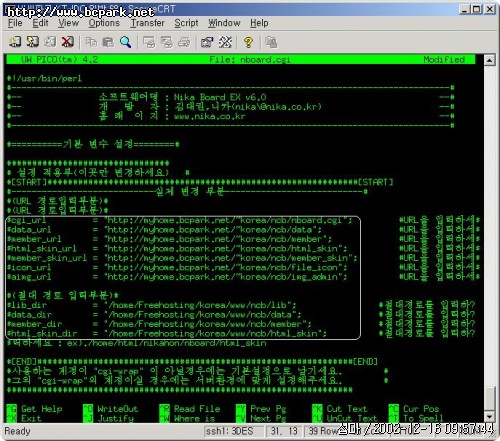Open the View menu
This screenshot has height=441, width=500.
click(x=69, y=23)
